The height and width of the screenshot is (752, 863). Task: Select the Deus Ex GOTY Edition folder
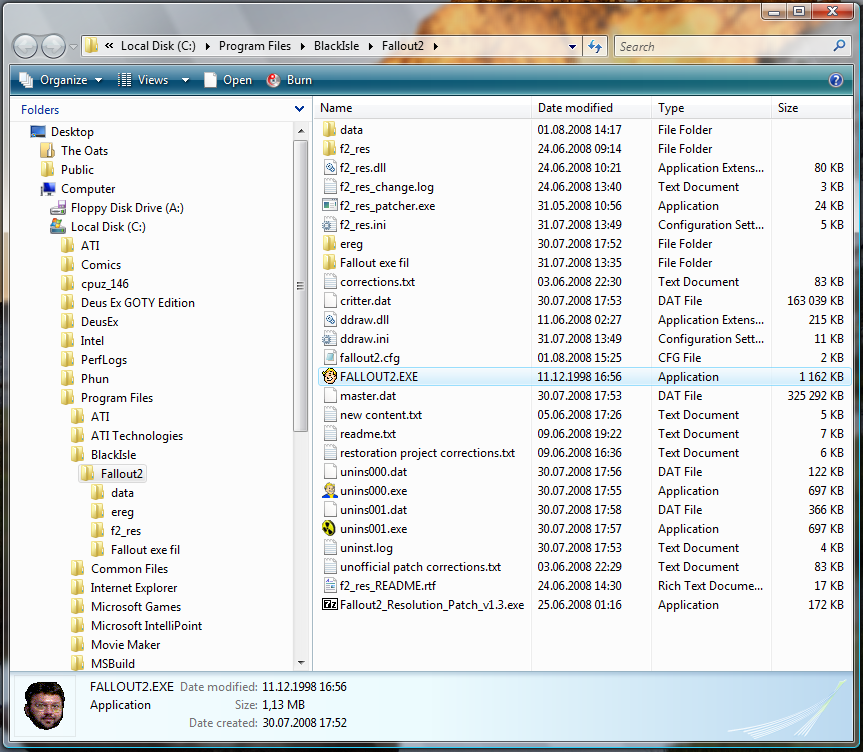tap(138, 303)
